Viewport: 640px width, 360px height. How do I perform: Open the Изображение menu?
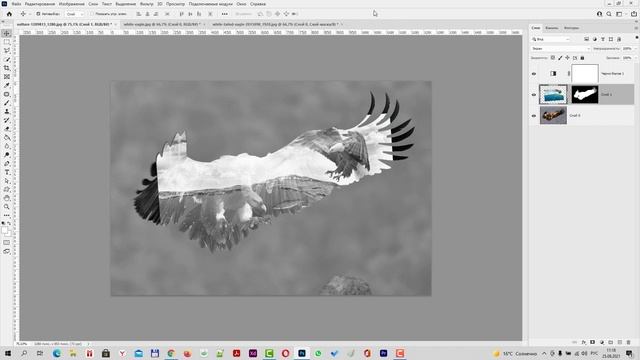pyautogui.click(x=71, y=4)
